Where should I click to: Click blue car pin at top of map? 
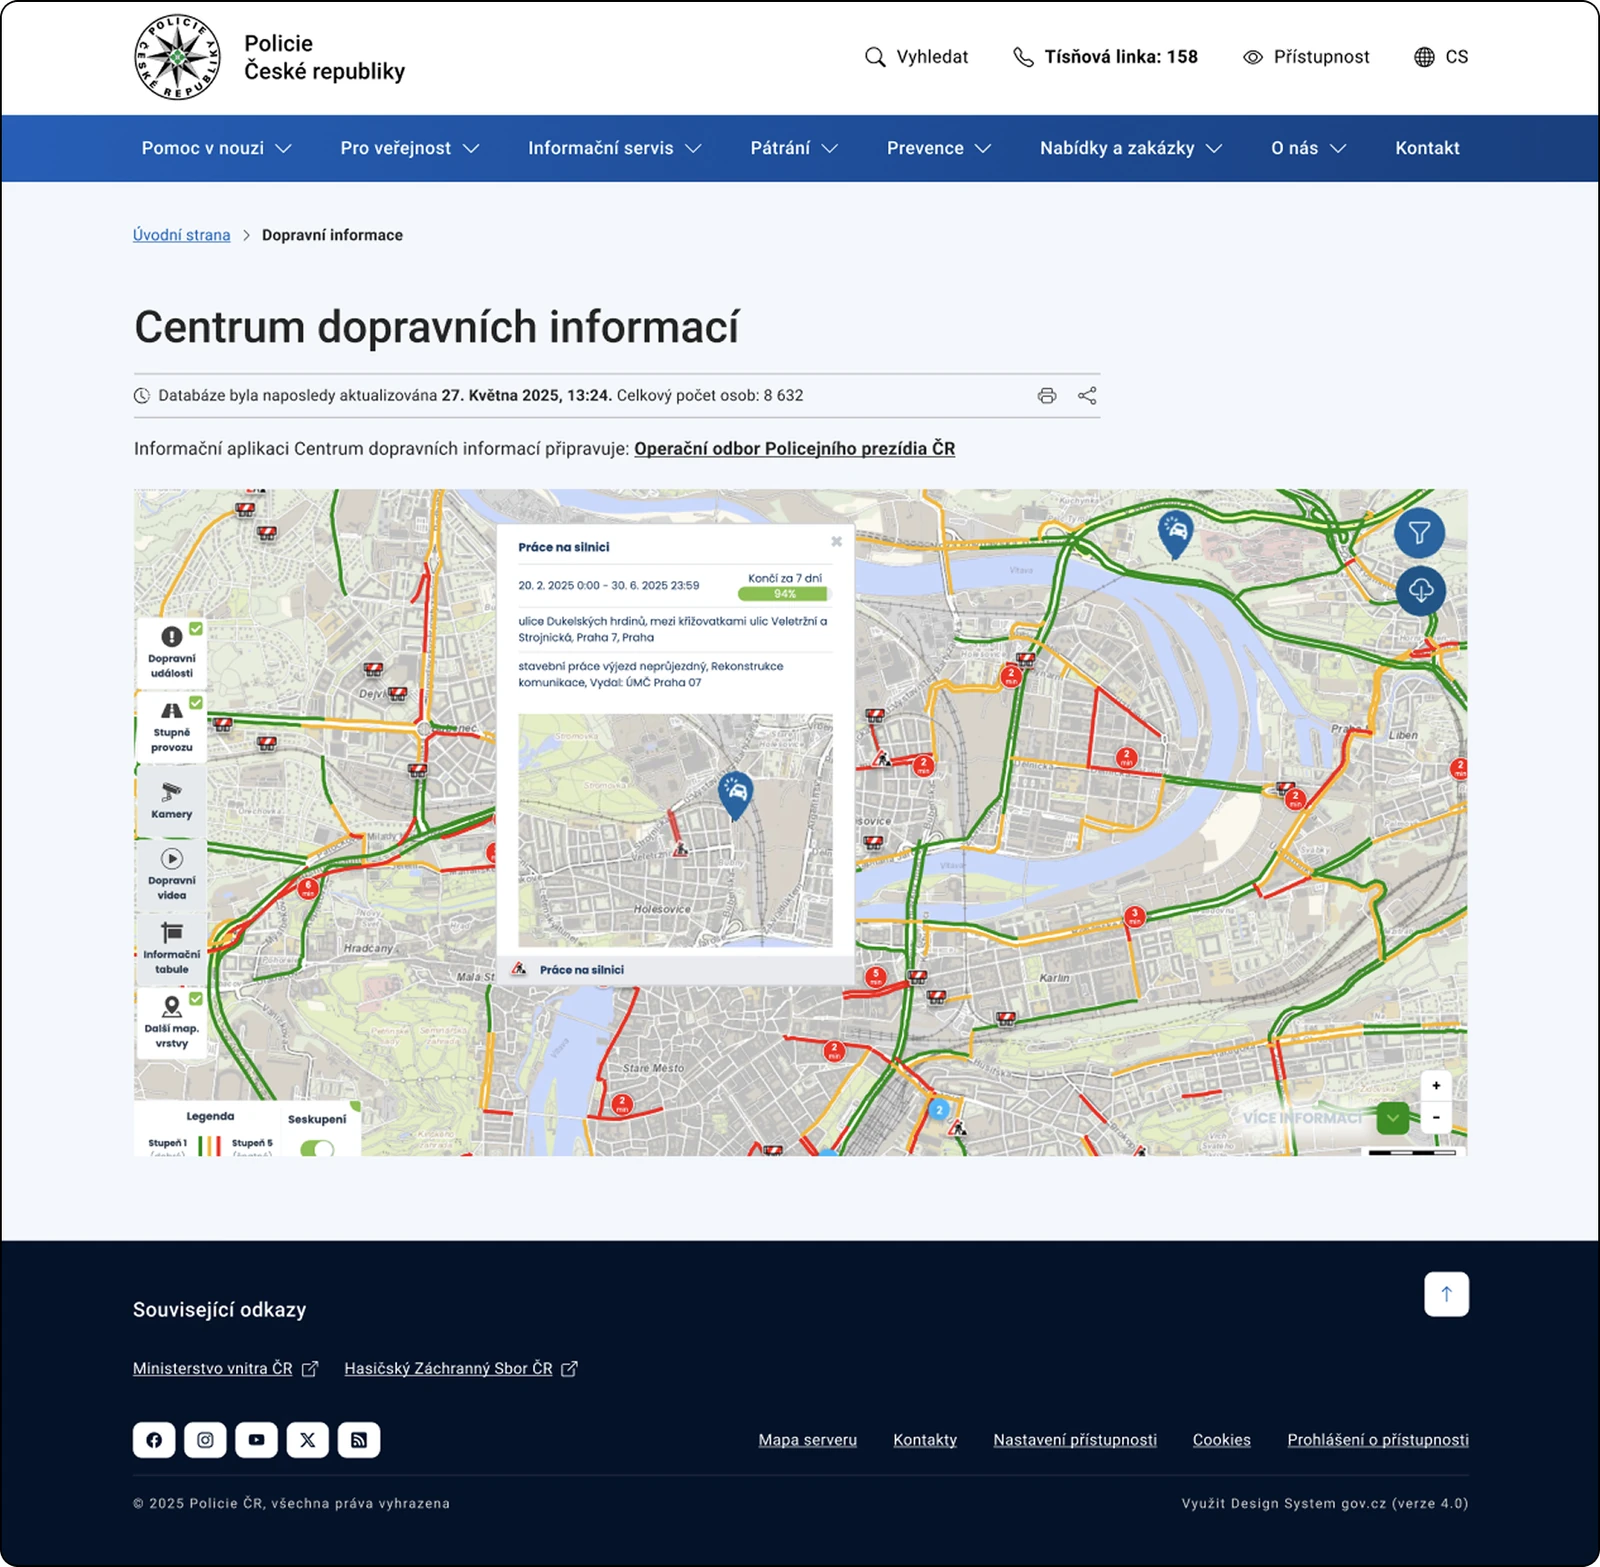tap(1176, 534)
